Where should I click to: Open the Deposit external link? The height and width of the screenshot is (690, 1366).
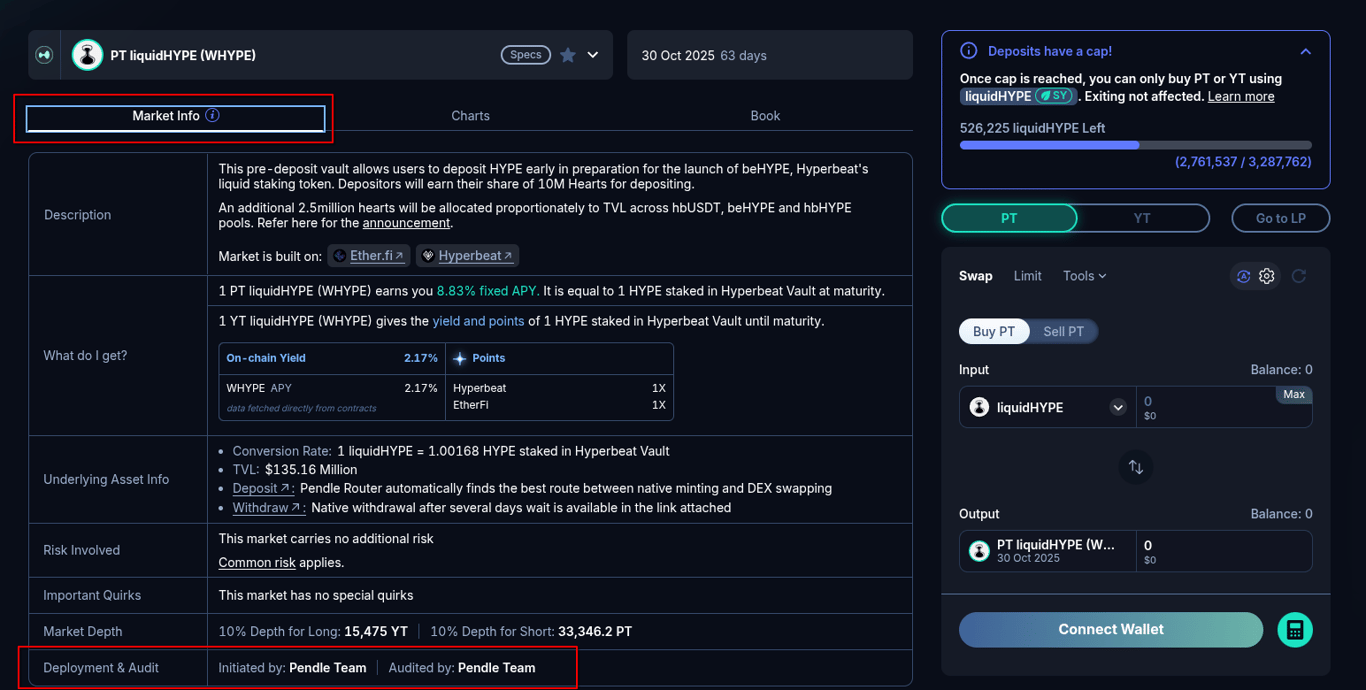263,489
